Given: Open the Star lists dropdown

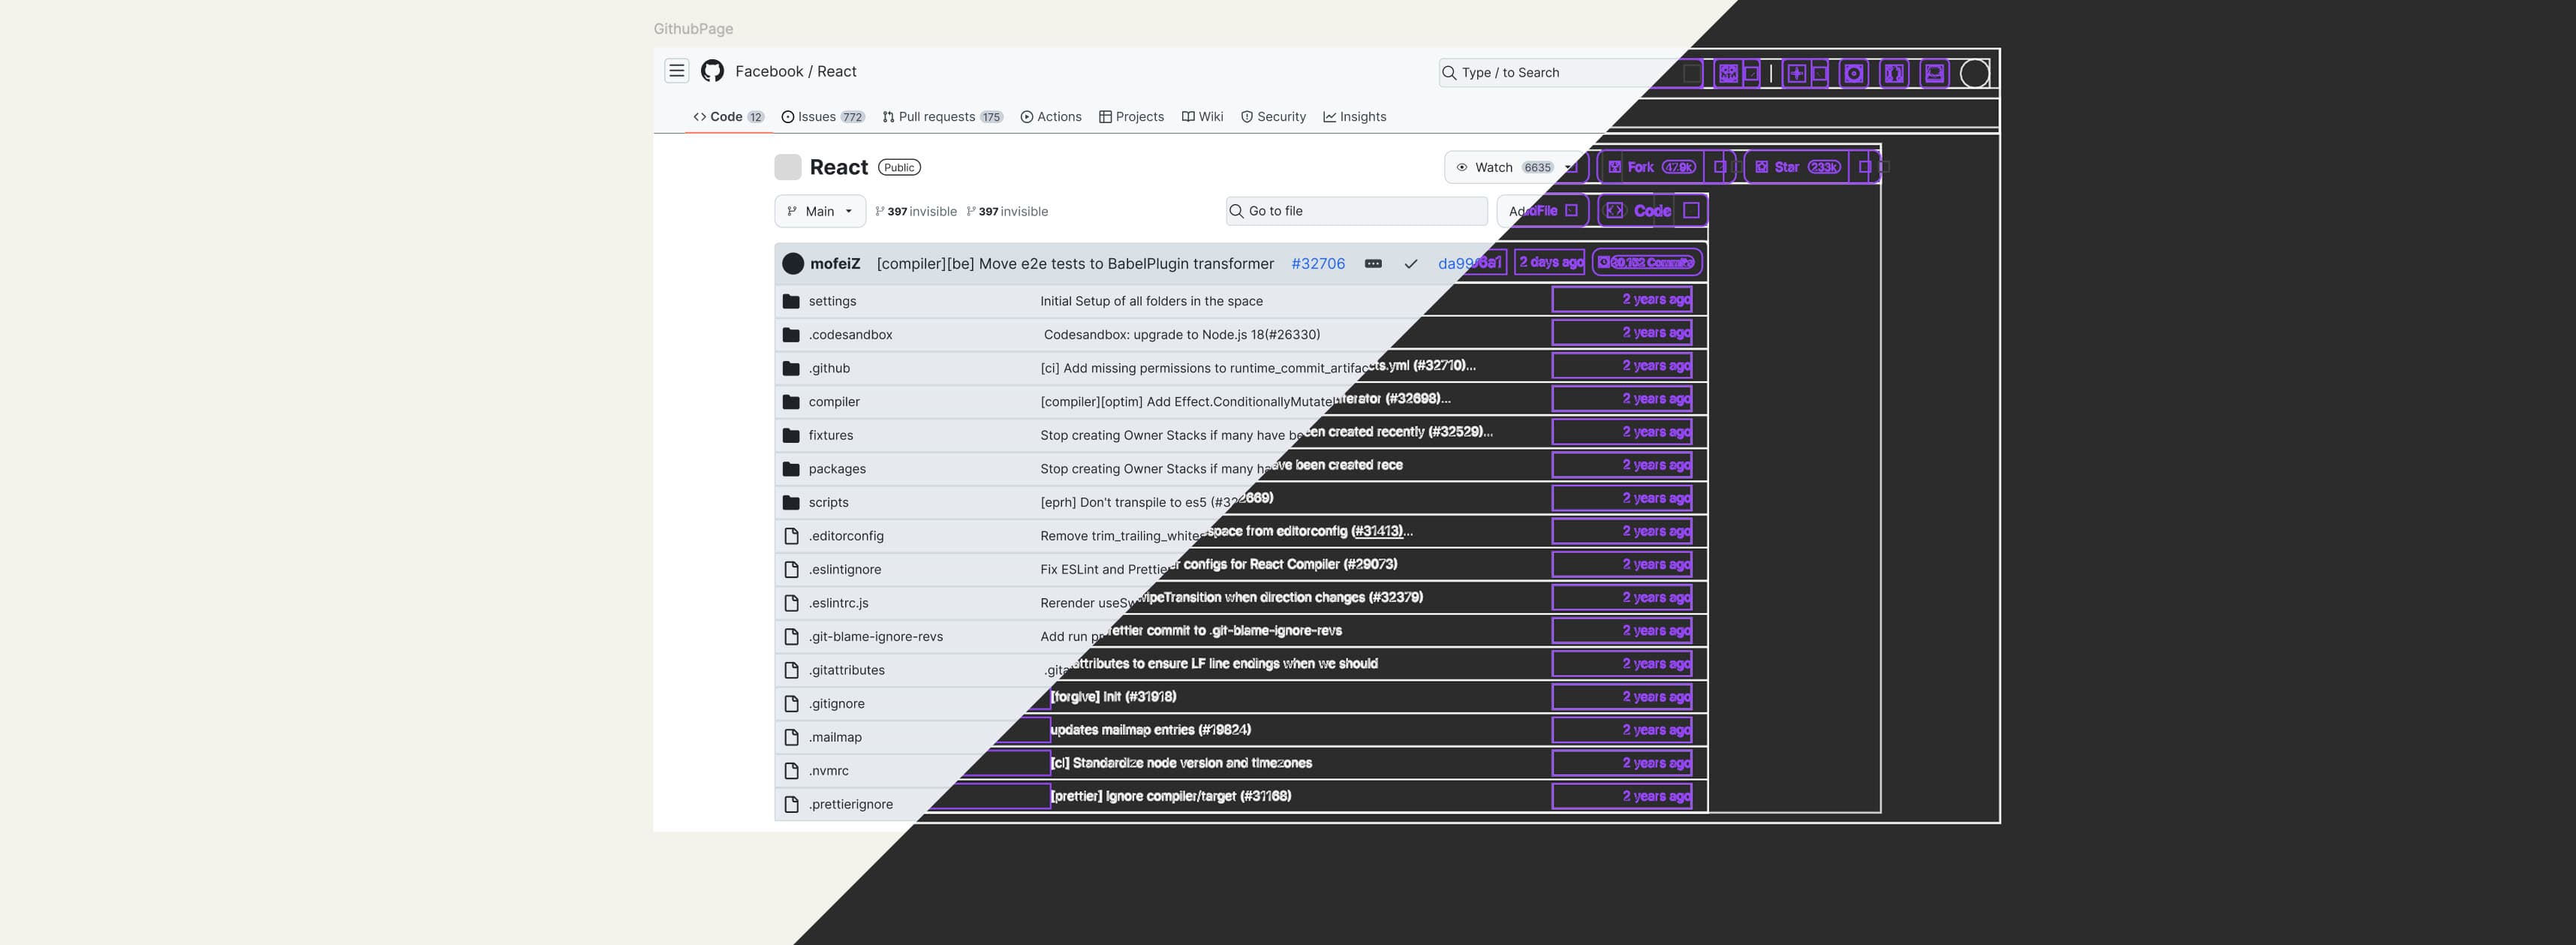Looking at the screenshot, I should (1865, 167).
